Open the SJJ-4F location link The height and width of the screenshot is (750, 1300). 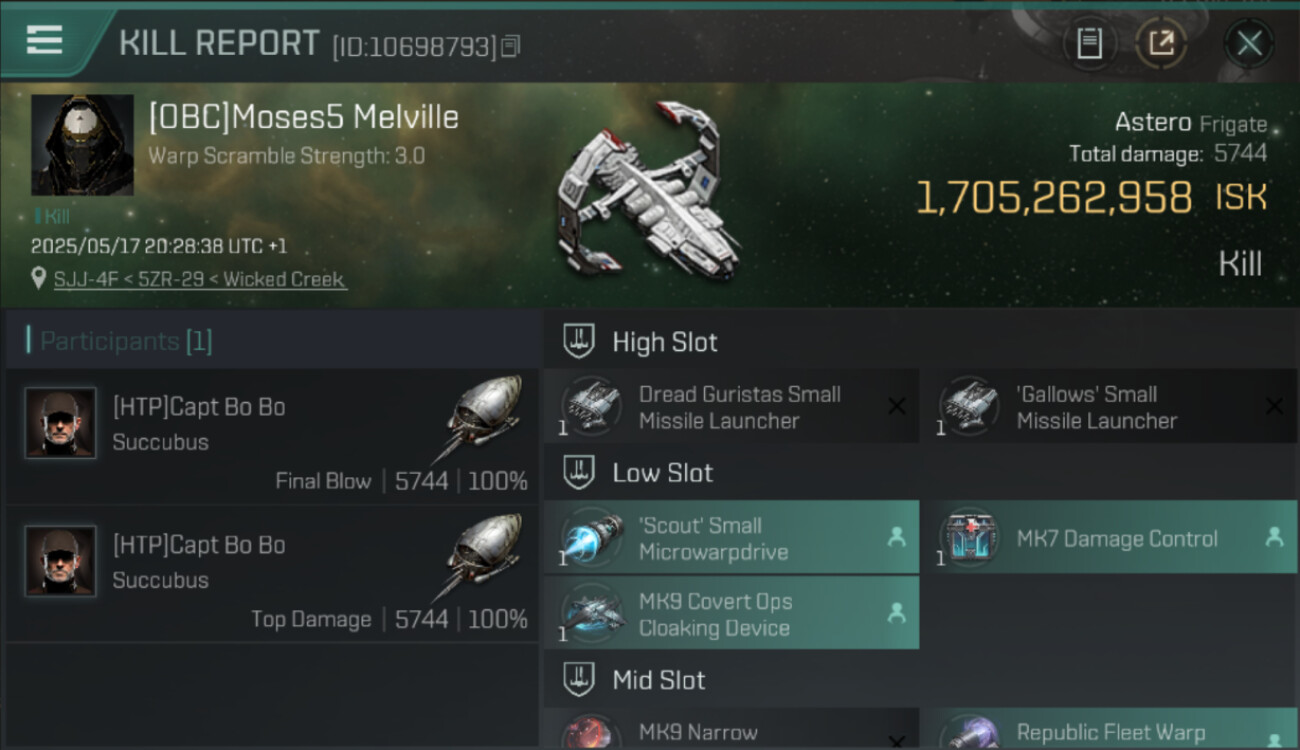pyautogui.click(x=200, y=279)
